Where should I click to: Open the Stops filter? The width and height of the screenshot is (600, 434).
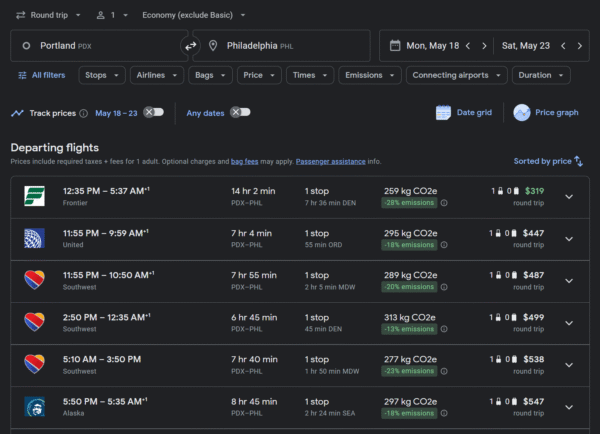point(103,75)
